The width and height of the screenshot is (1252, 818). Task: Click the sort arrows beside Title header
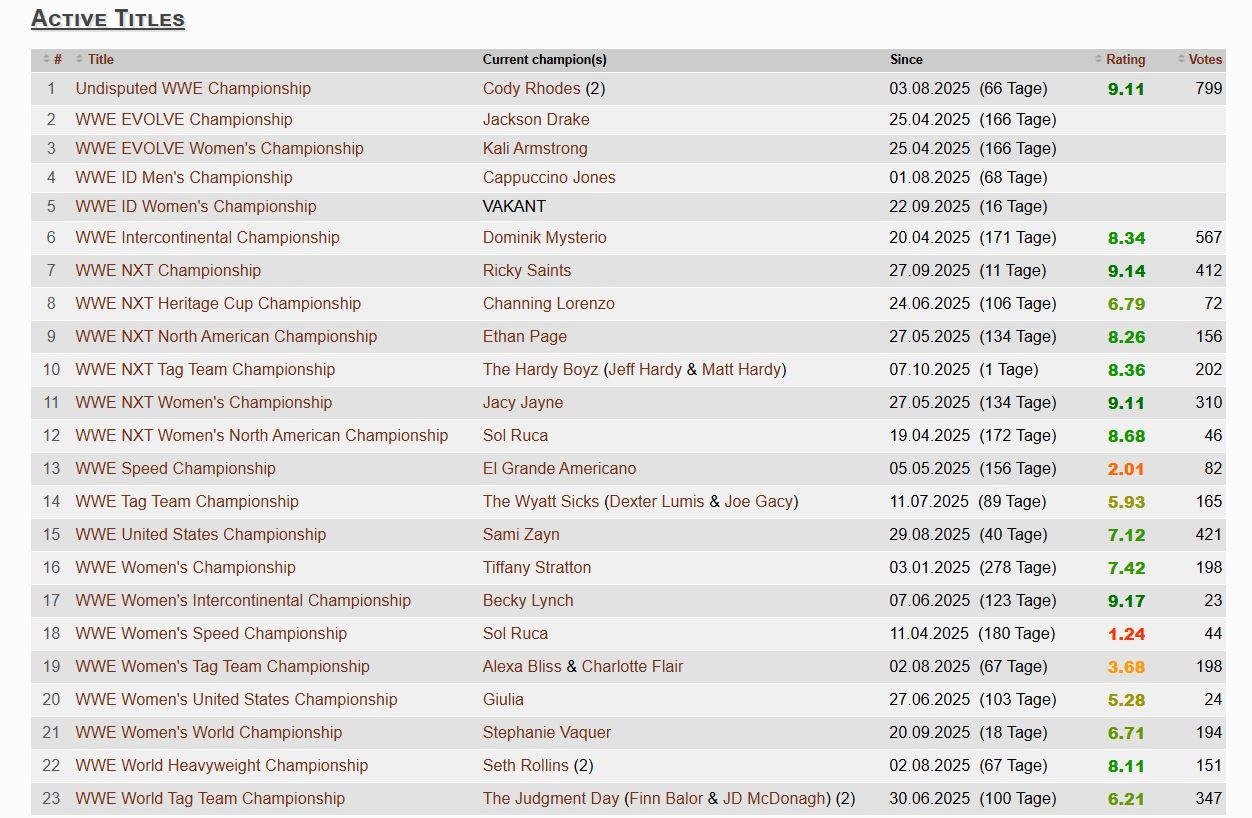tap(80, 60)
